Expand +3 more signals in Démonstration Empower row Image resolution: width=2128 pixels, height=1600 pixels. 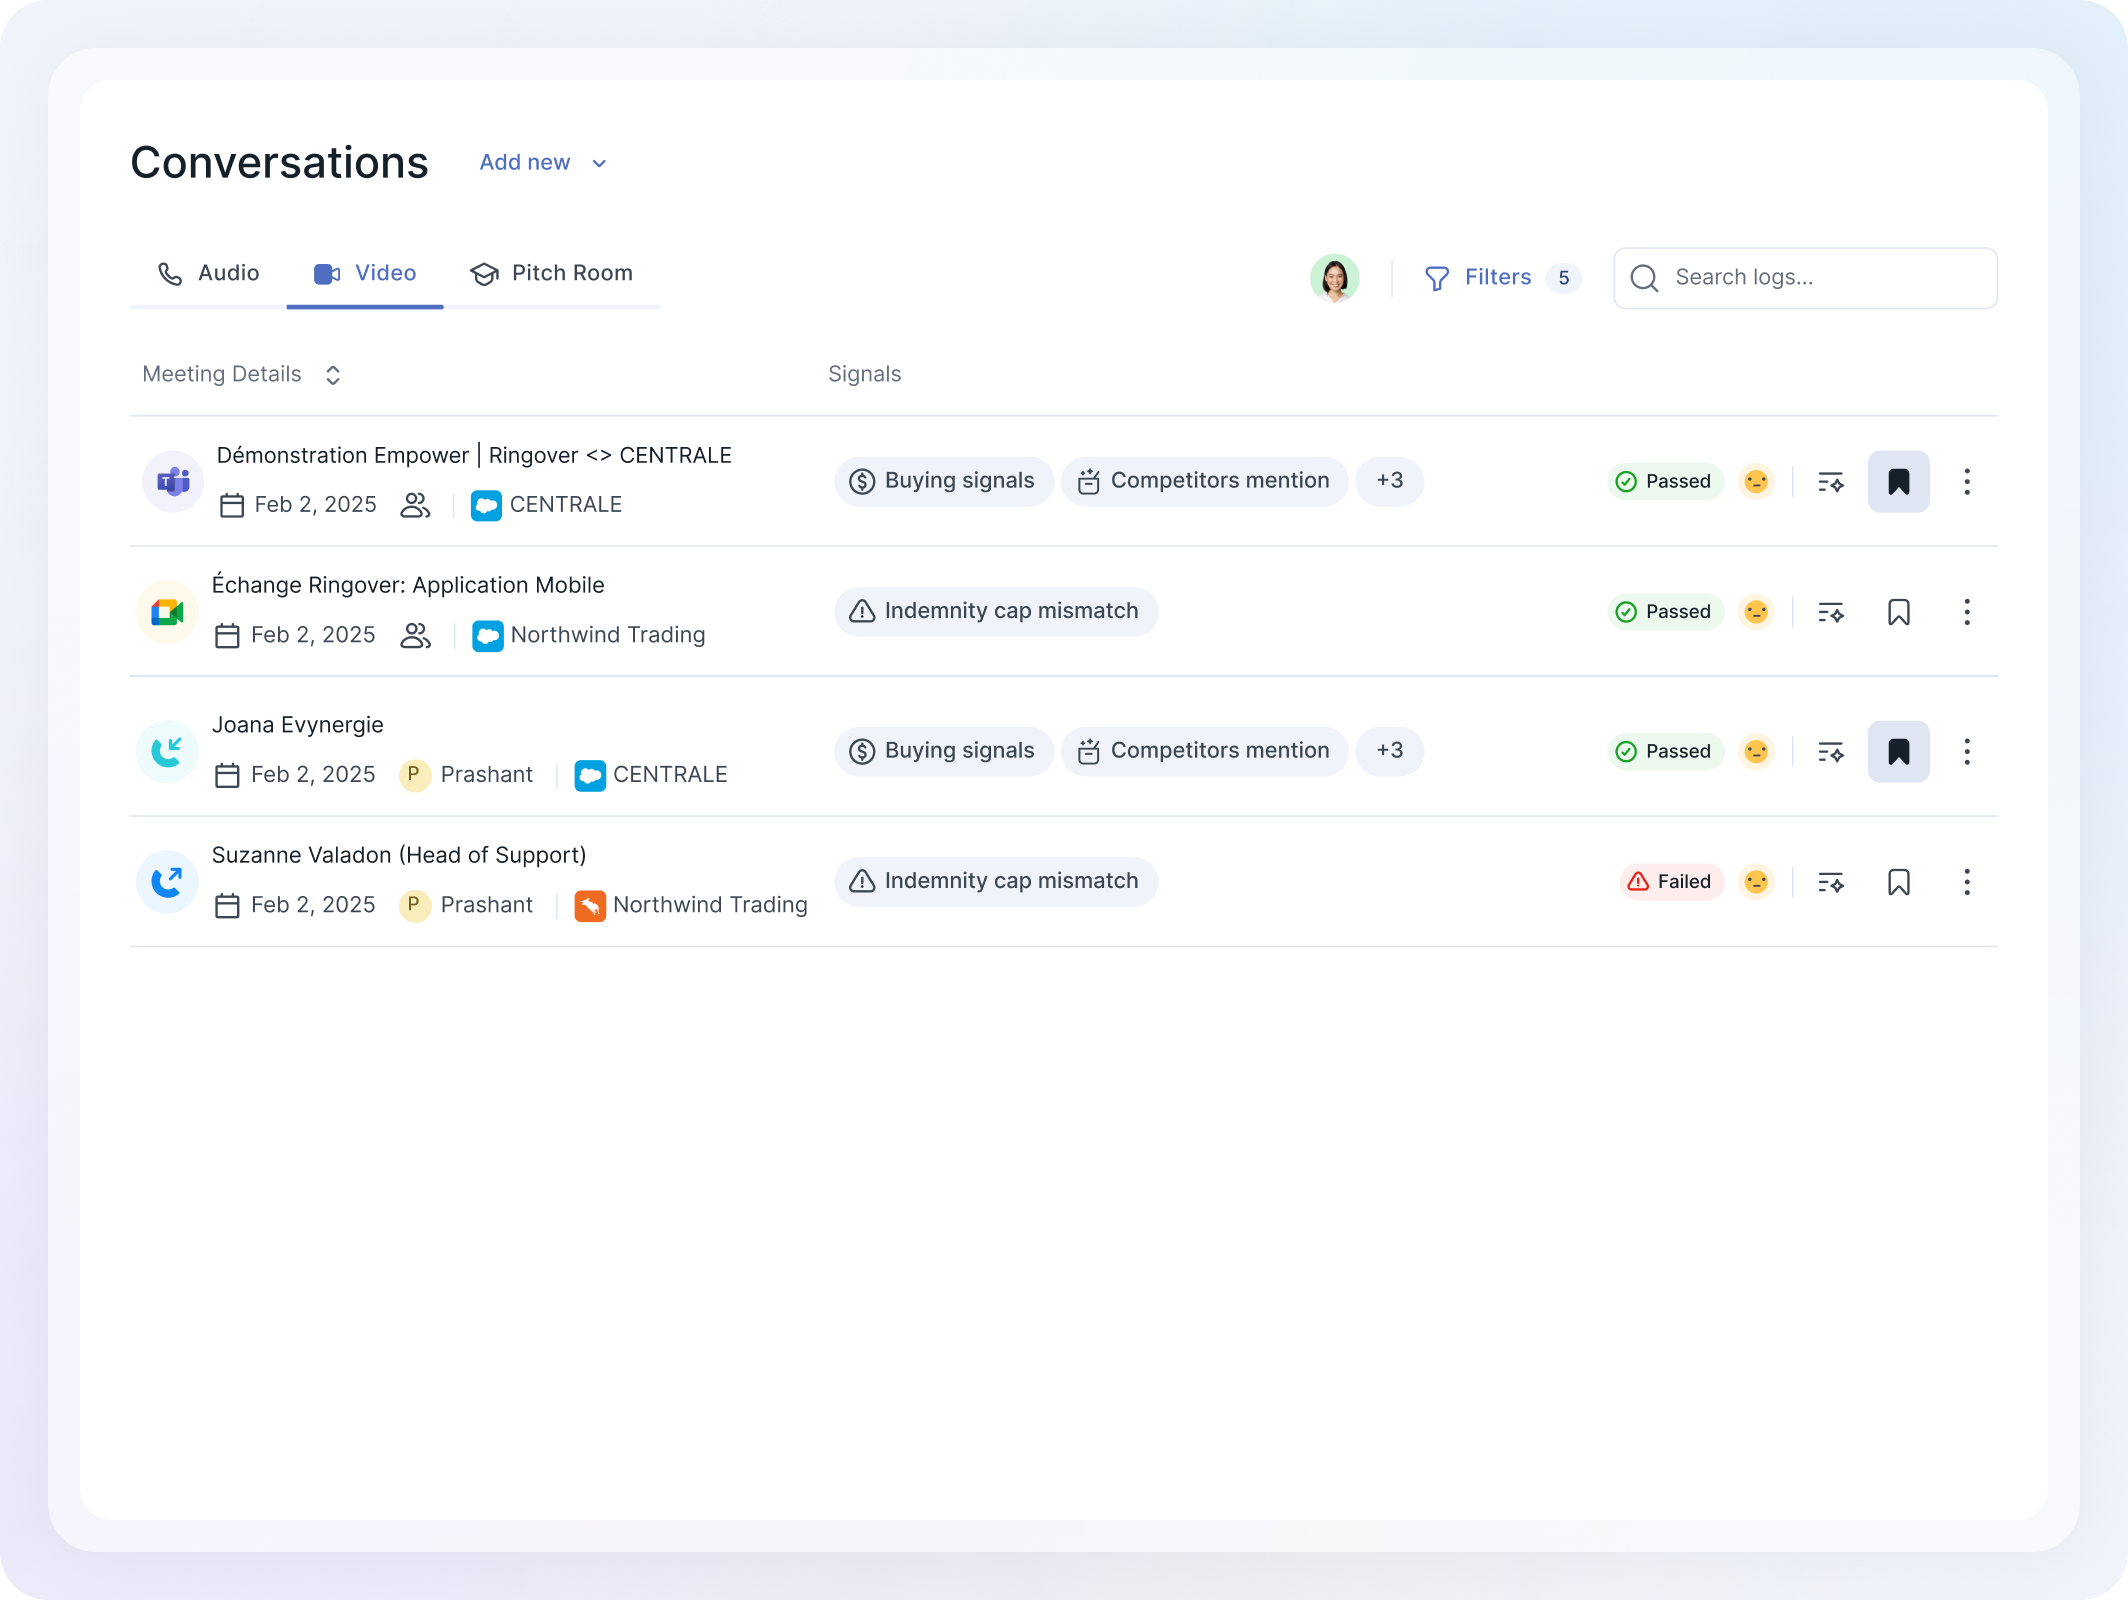click(1389, 481)
